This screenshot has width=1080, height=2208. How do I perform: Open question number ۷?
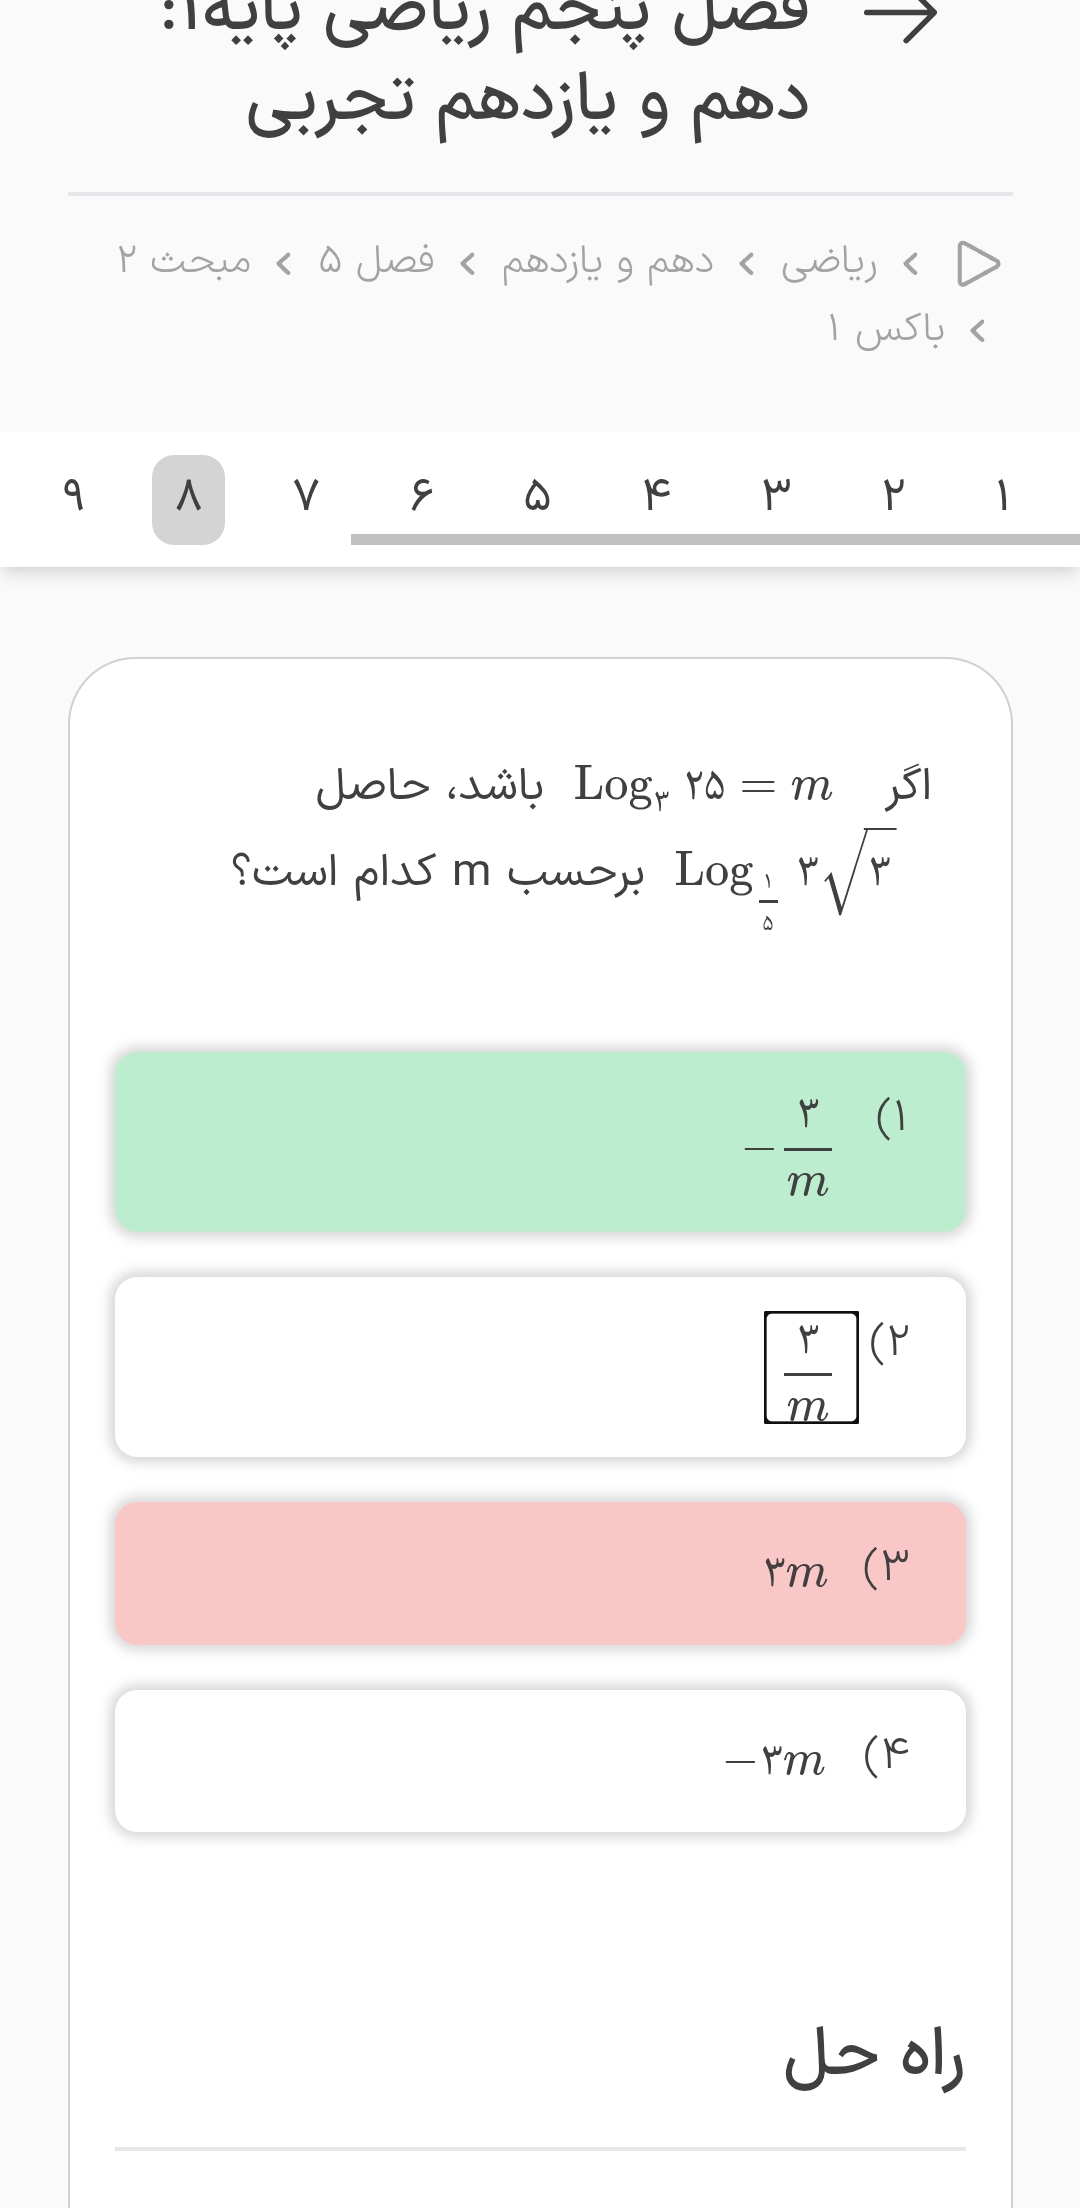[x=306, y=497]
